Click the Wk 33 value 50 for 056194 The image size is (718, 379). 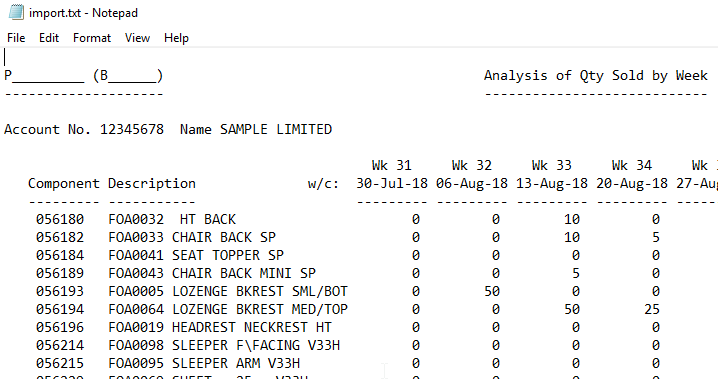[572, 309]
